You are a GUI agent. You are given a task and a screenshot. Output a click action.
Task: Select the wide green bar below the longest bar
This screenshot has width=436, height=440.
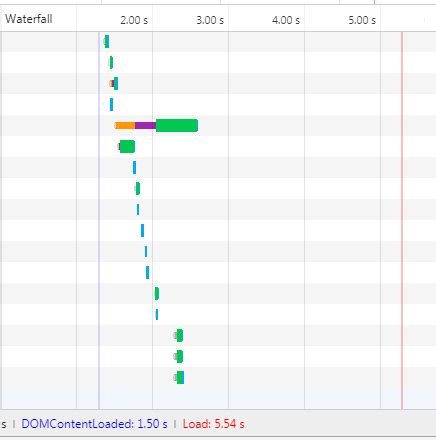(127, 147)
